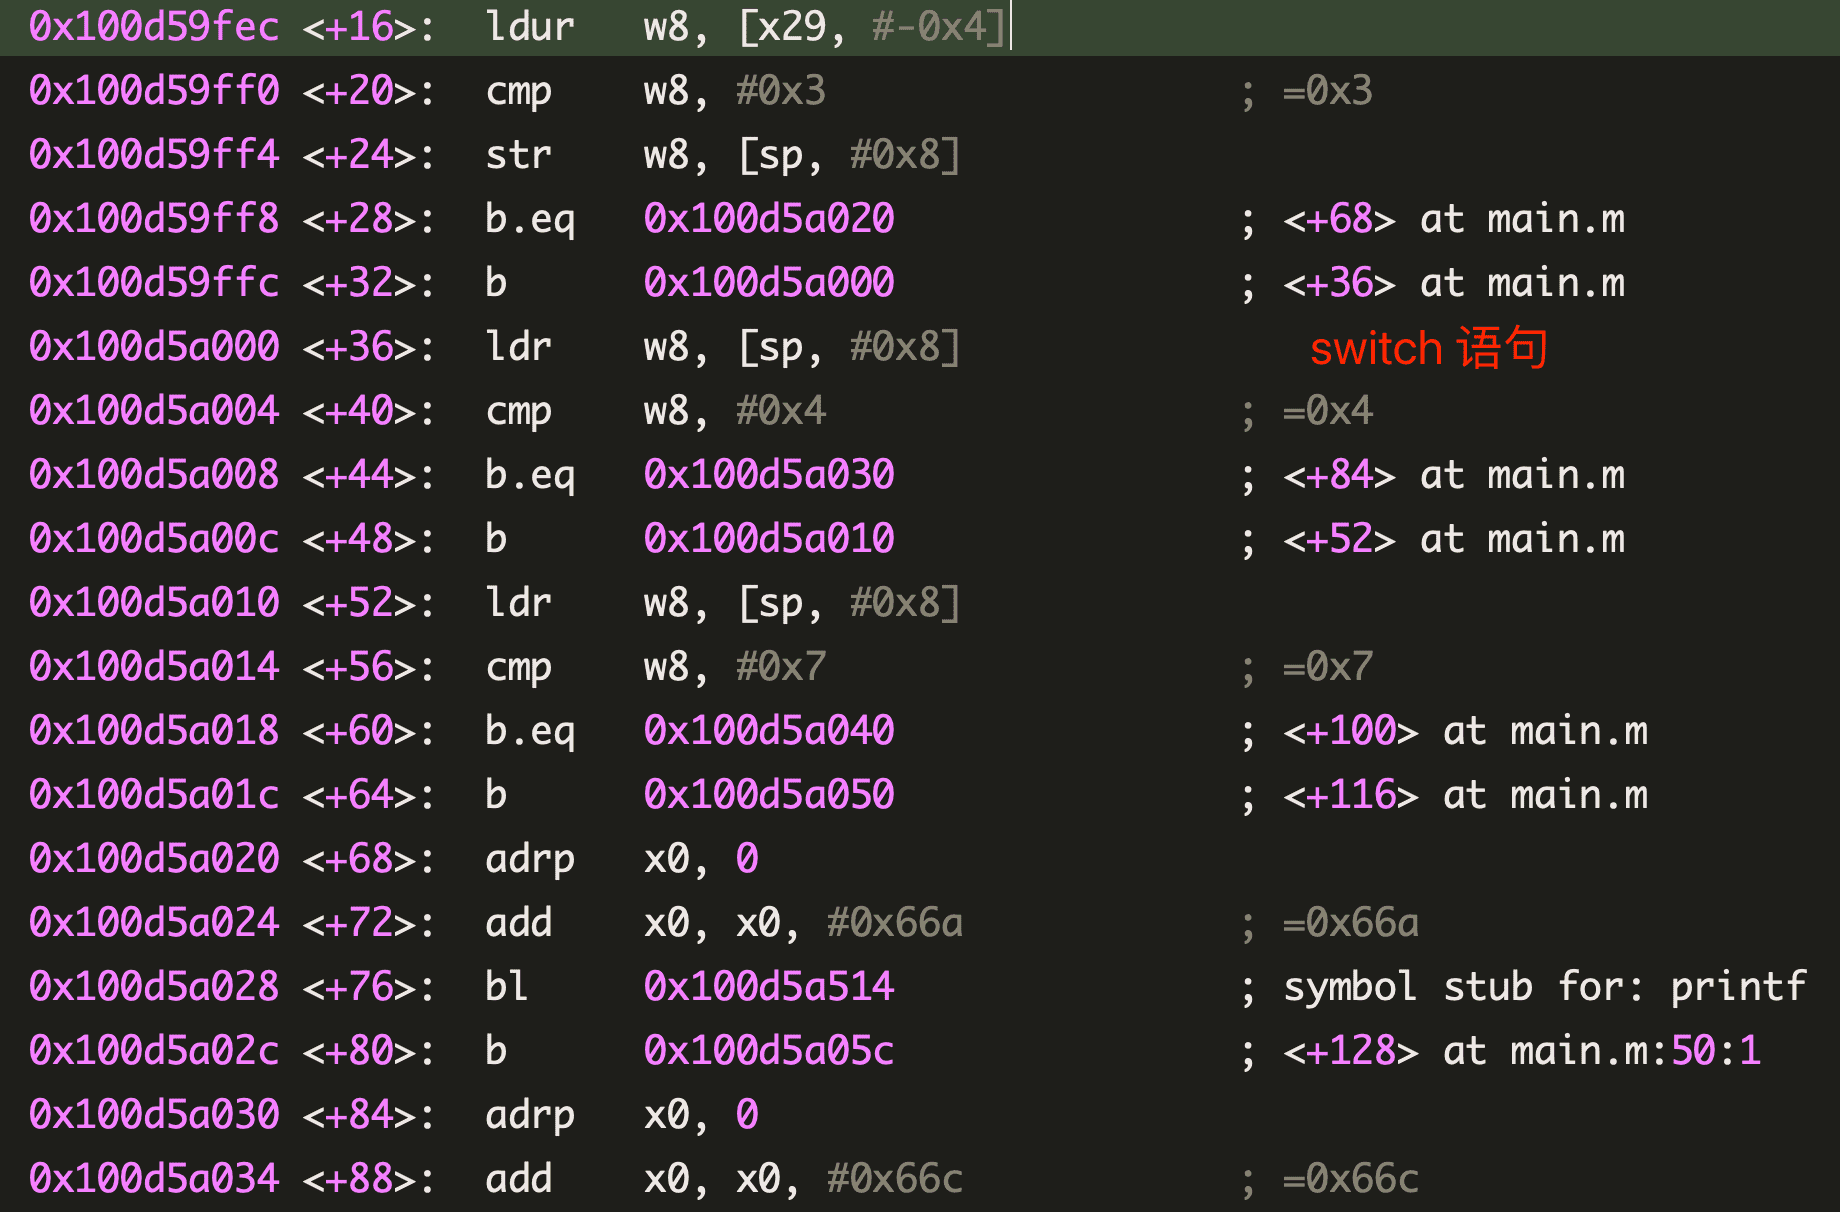Click branch target 0x100d5a010
This screenshot has height=1212, width=1840.
tap(769, 539)
